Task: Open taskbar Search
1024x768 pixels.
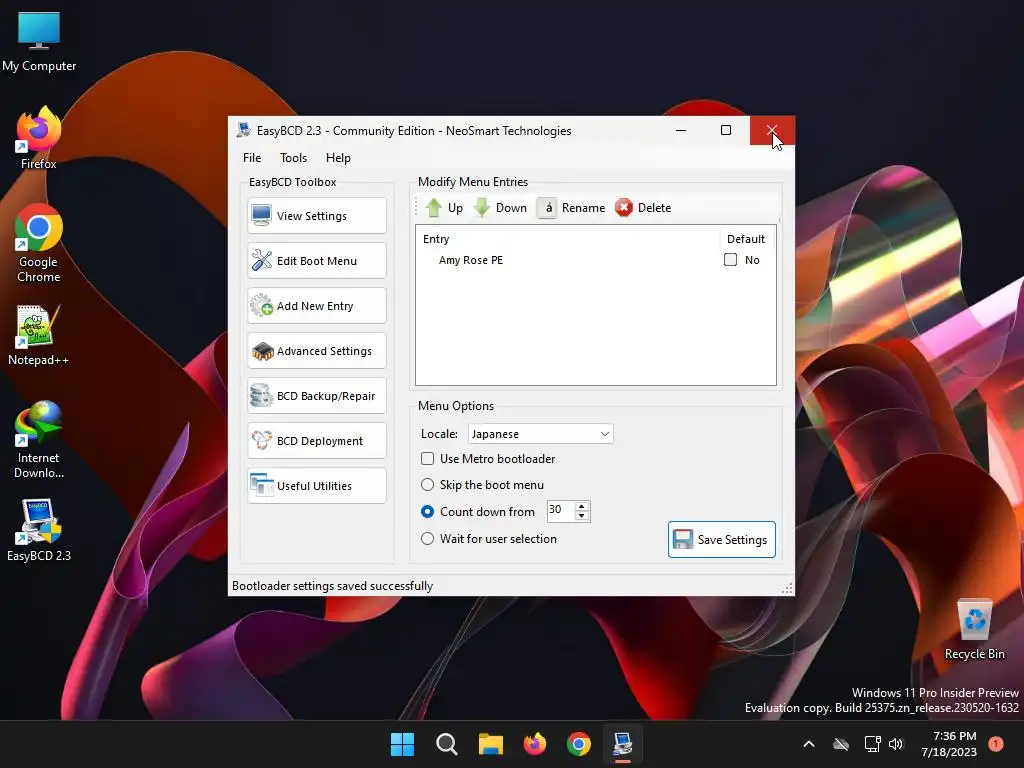Action: [x=447, y=744]
